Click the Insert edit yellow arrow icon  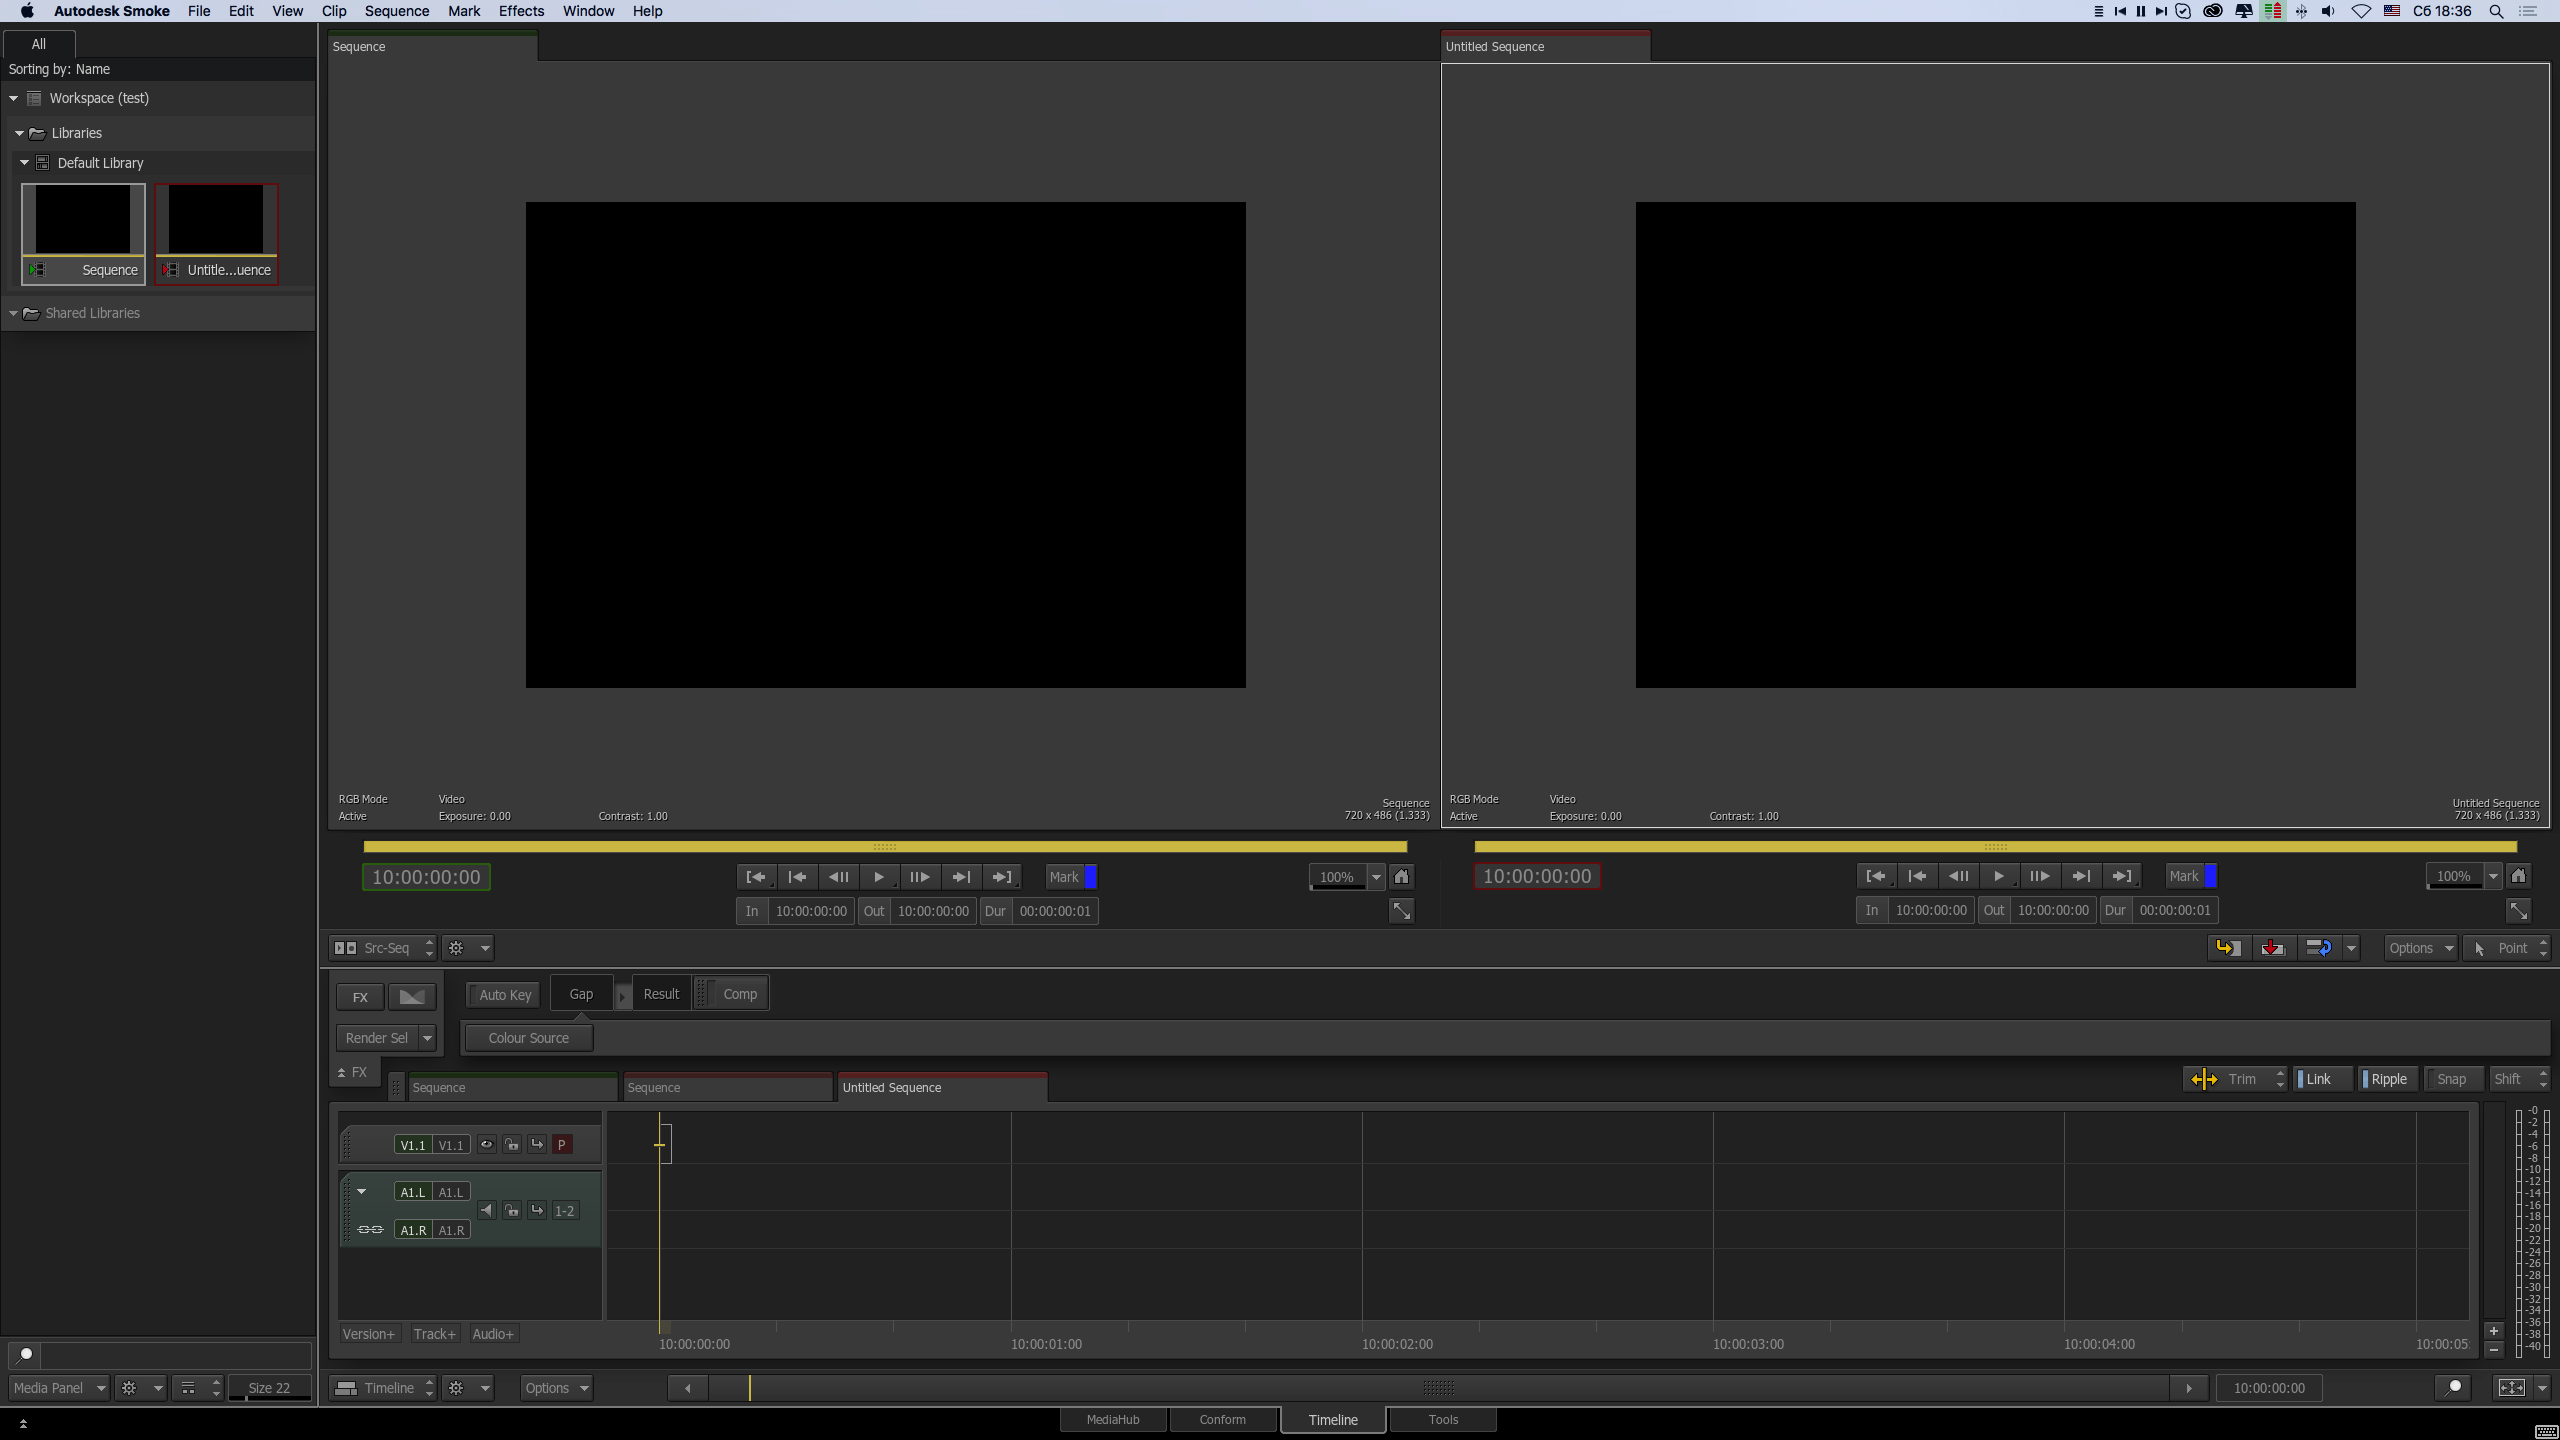tap(2228, 948)
